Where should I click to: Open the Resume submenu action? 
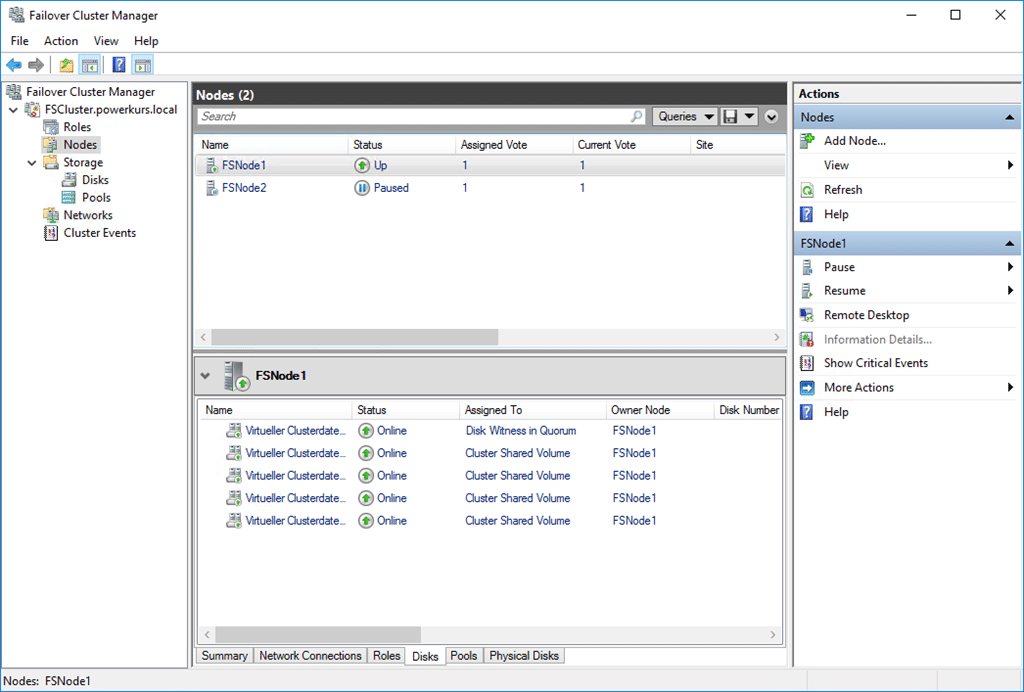[x=907, y=291]
